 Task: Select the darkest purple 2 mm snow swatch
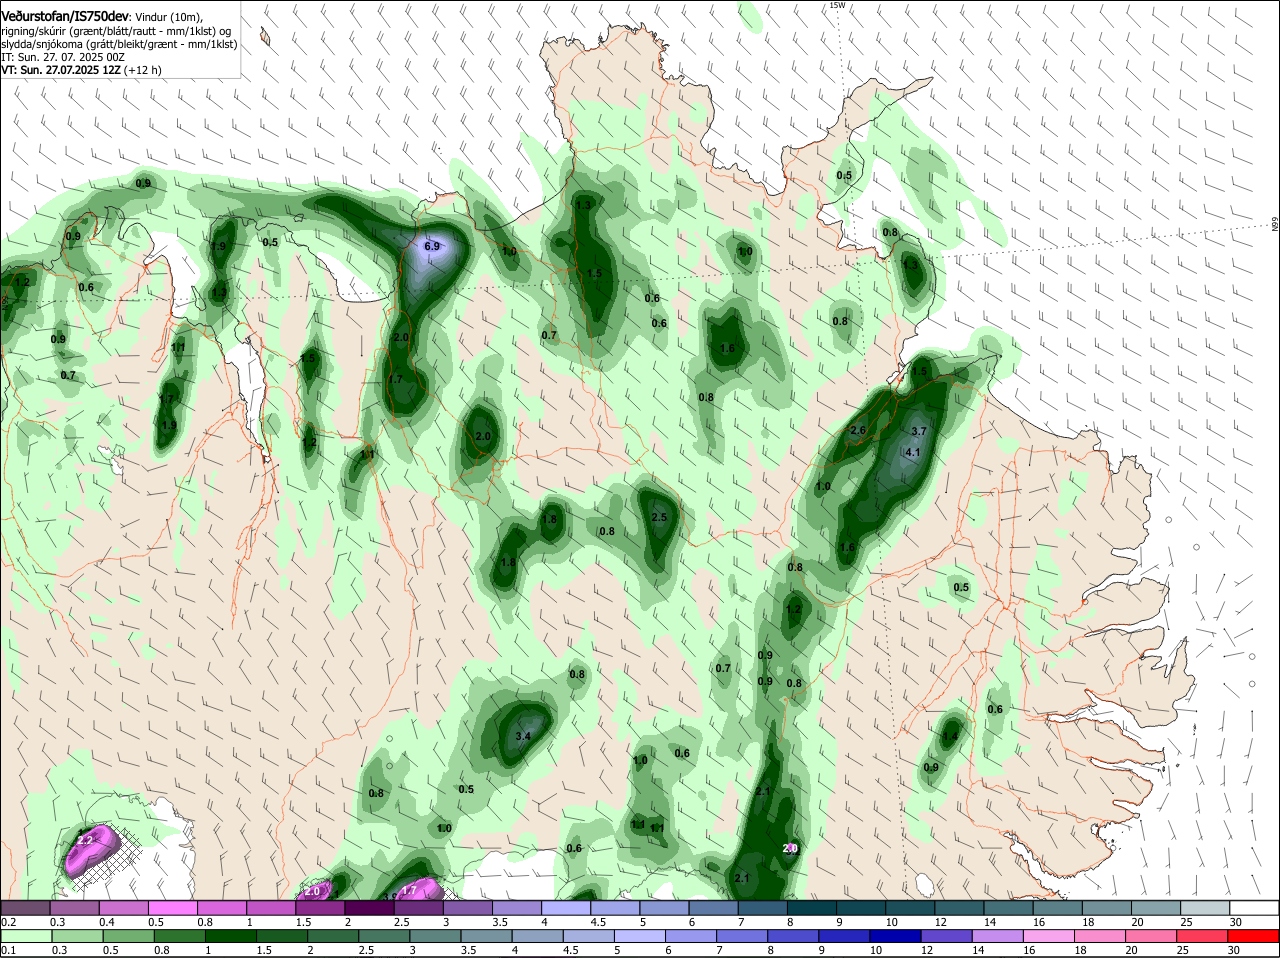(370, 907)
